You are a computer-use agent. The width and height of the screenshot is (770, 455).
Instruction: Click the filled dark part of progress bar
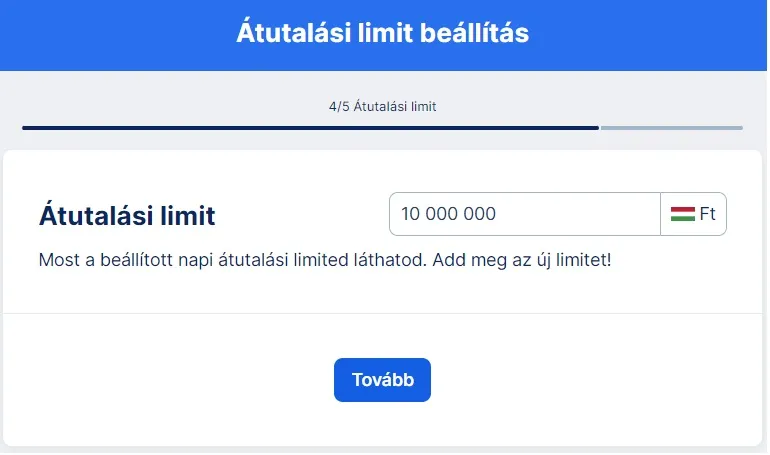(310, 128)
